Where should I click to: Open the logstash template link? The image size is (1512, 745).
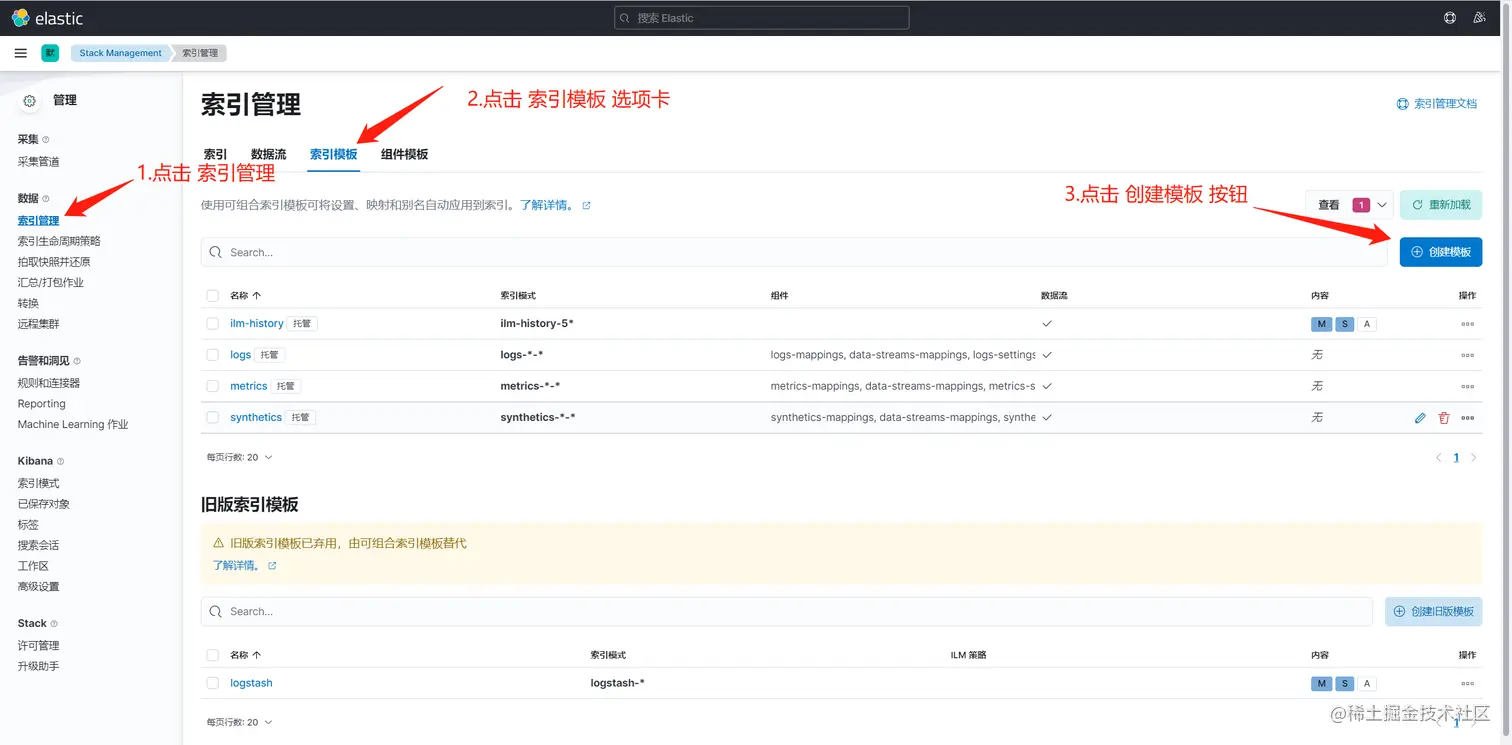(251, 683)
